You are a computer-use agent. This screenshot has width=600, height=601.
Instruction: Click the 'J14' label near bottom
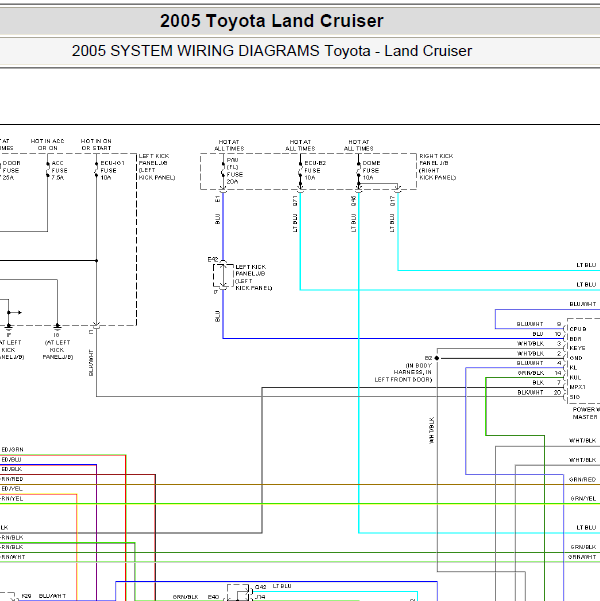point(260,597)
